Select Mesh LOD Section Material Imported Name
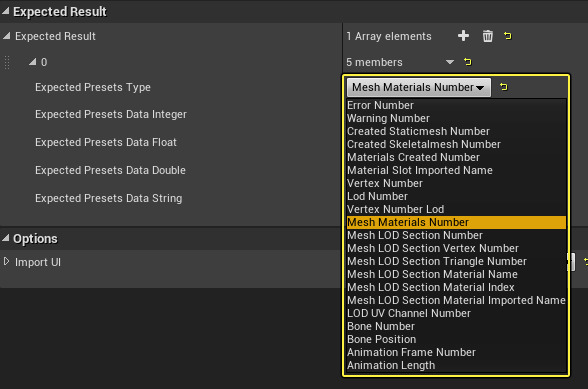588x389 pixels. (x=456, y=300)
